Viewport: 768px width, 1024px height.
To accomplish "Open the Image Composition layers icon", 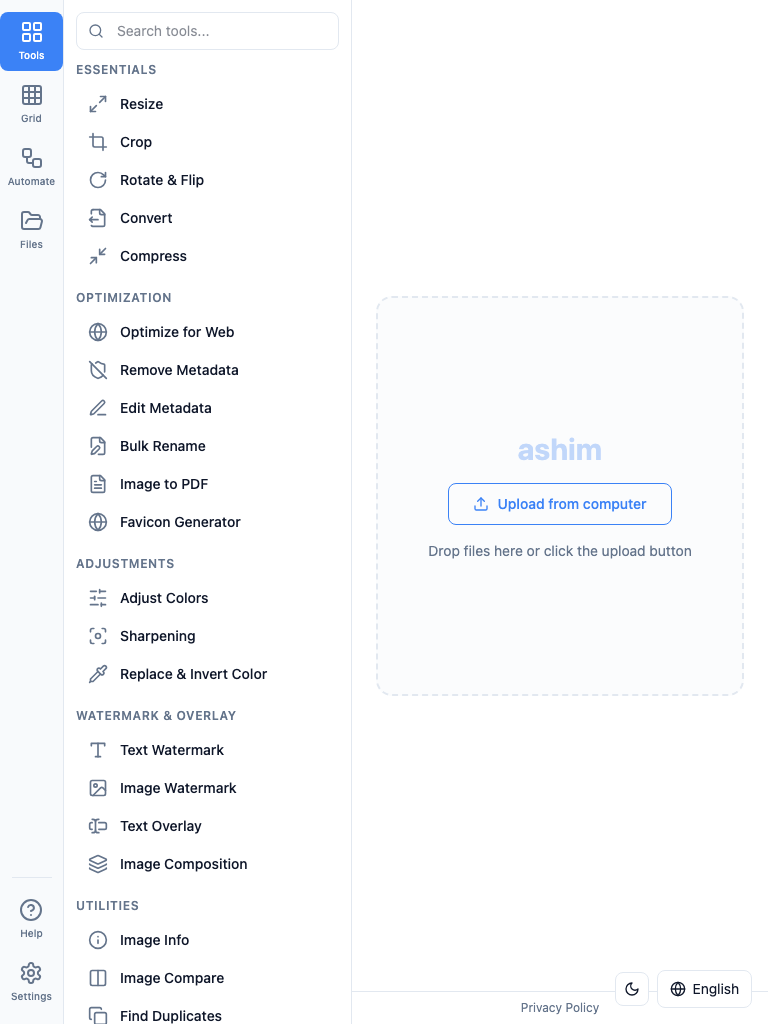I will (x=98, y=864).
